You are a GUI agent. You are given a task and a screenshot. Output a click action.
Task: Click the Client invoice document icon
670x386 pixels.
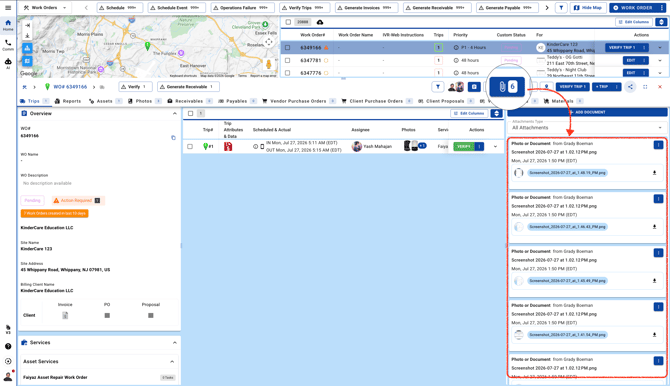click(x=65, y=315)
